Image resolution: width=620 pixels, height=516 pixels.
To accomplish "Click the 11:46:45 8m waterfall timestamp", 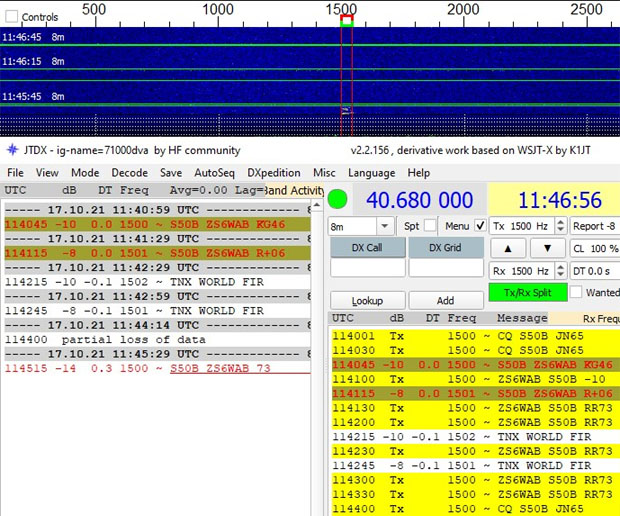I will point(33,37).
